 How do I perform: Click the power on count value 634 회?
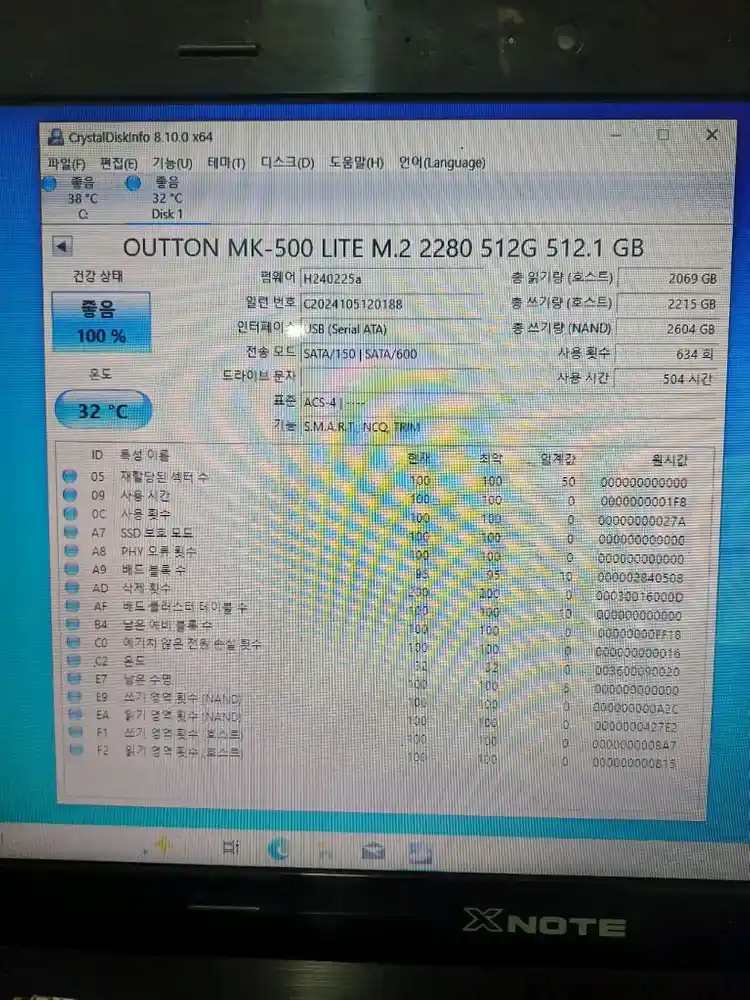(666, 354)
